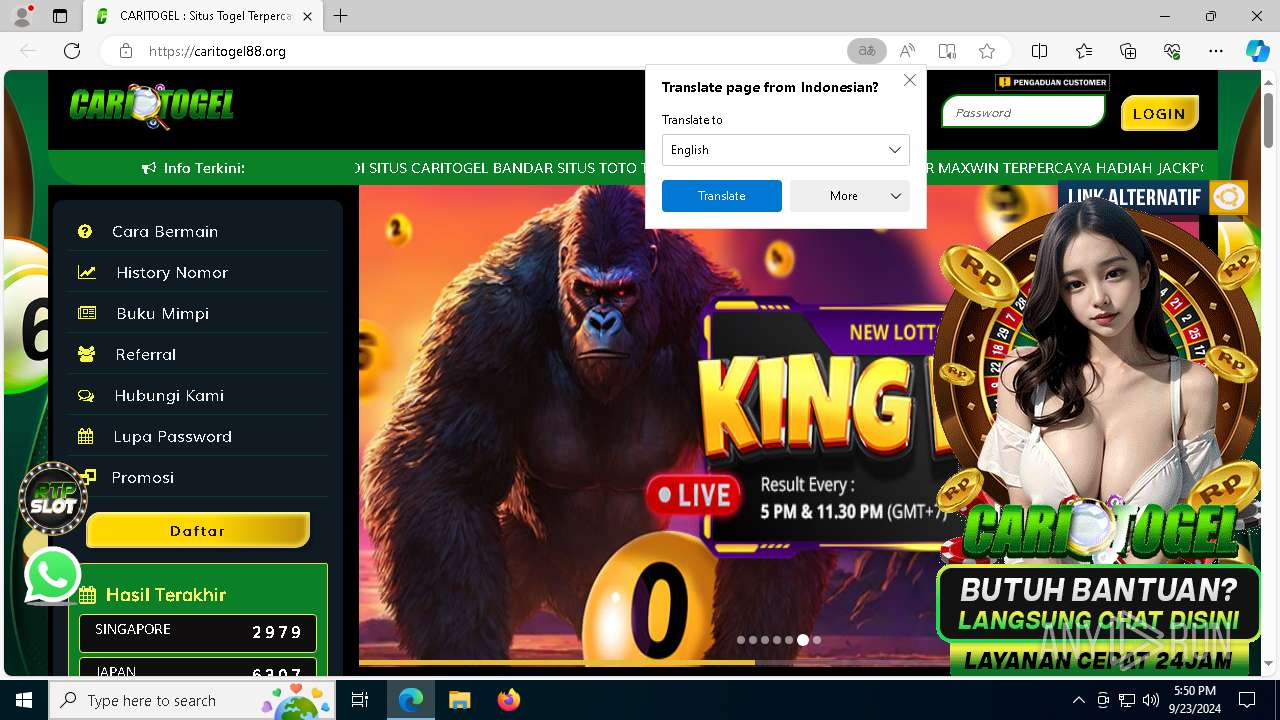Click the Edge profile icon
The width and height of the screenshot is (1280, 720).
pos(22,16)
